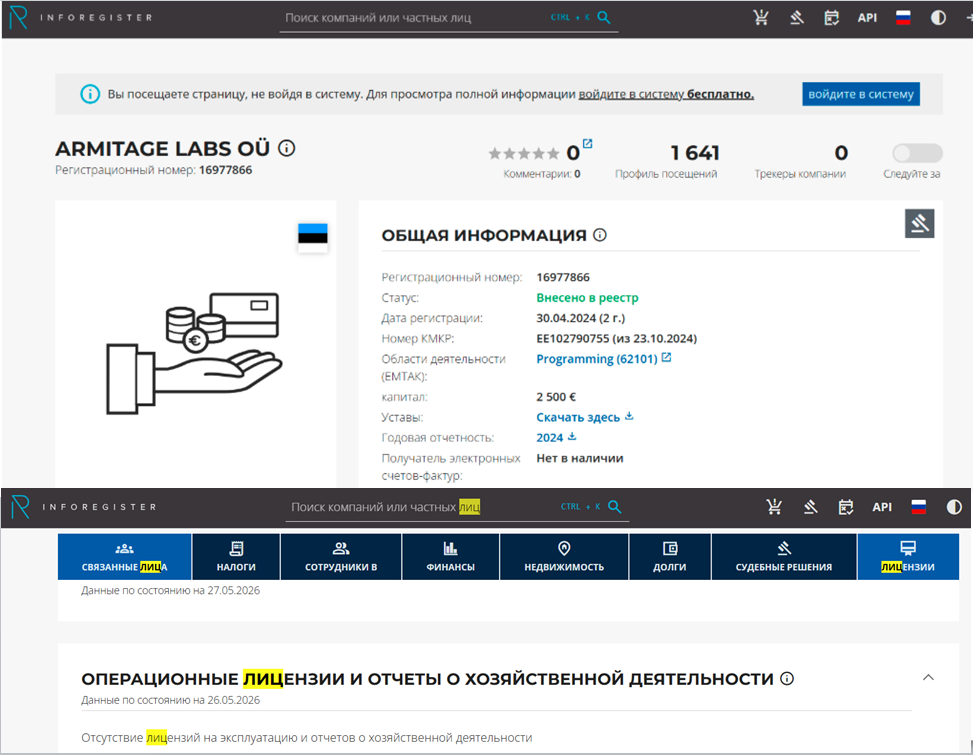Open the НЕДВИЖИМОСТЬ tab
Viewport: 973px width, 755px height.
click(564, 556)
